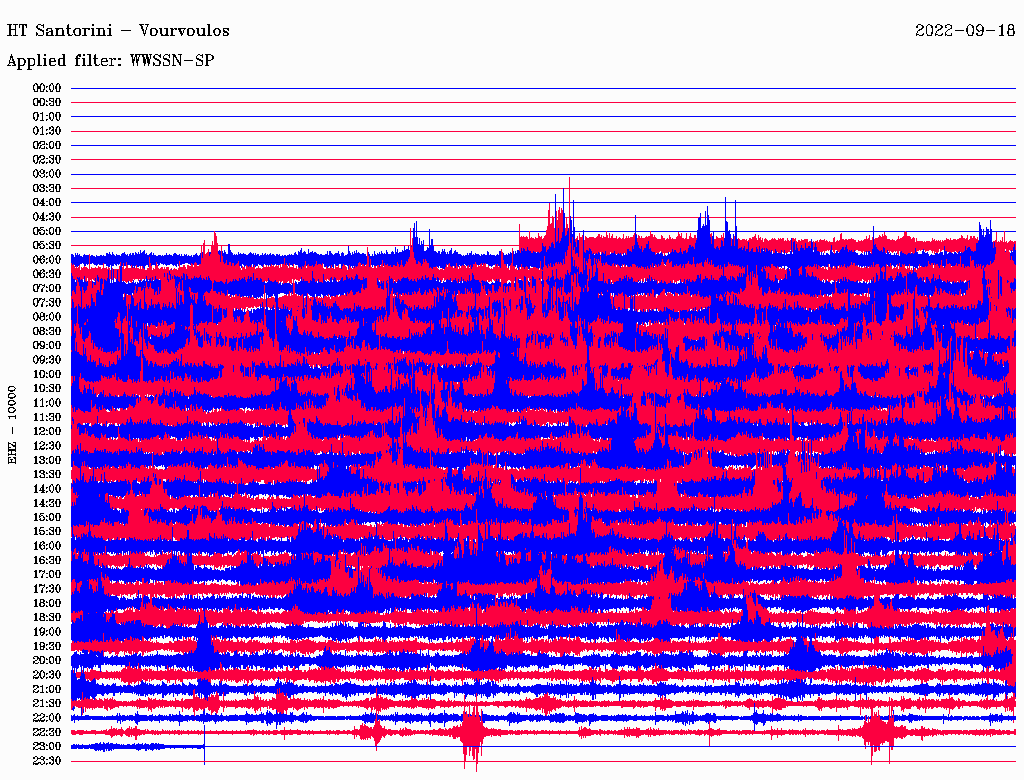The image size is (1024, 780).
Task: Select the 23:00 time label
Action: (47, 747)
